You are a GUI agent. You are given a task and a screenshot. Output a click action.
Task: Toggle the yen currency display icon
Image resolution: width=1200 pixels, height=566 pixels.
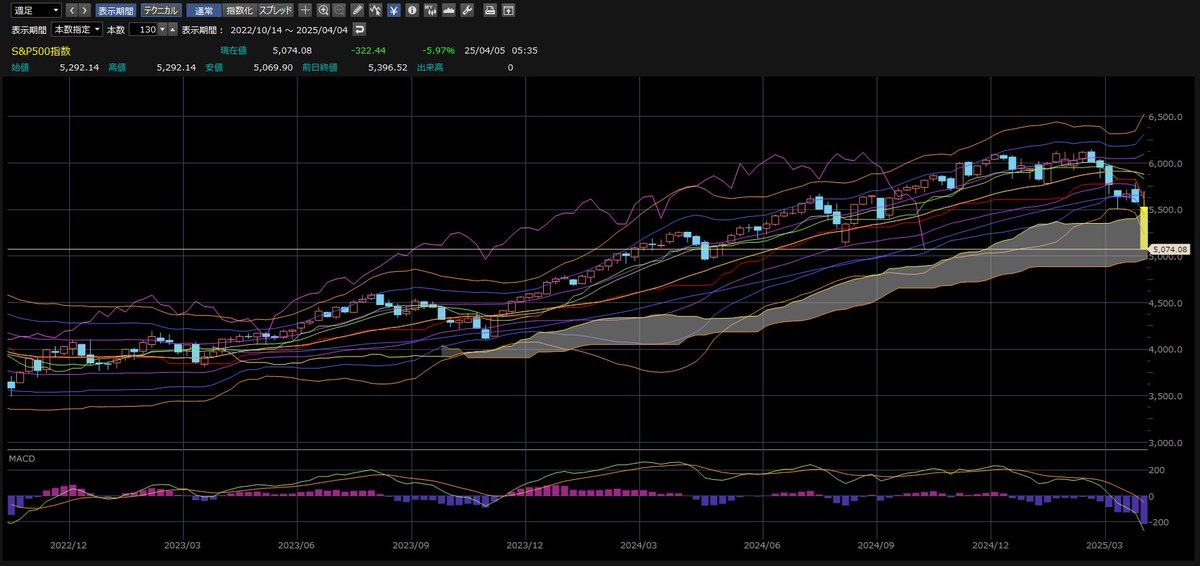point(394,10)
